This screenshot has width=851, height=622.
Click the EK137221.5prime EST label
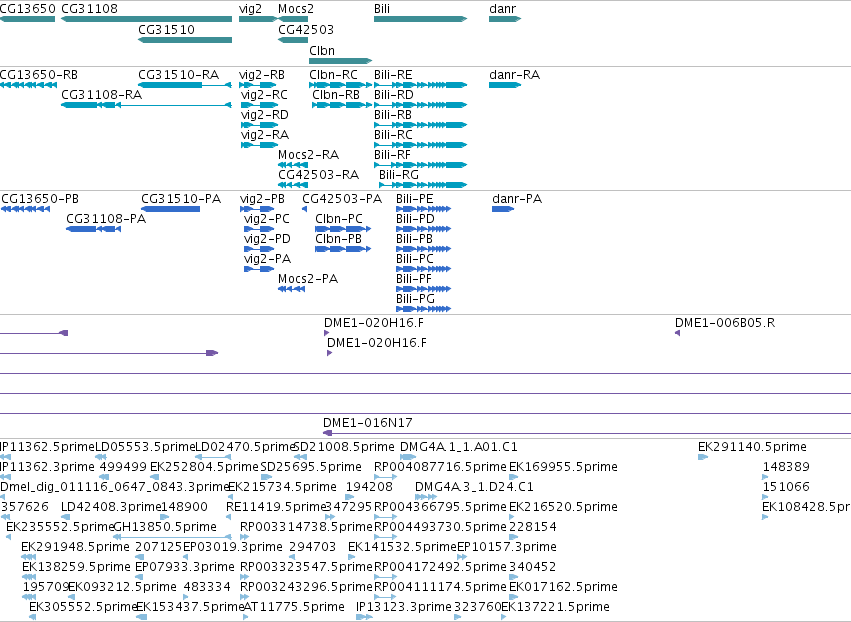coord(555,607)
